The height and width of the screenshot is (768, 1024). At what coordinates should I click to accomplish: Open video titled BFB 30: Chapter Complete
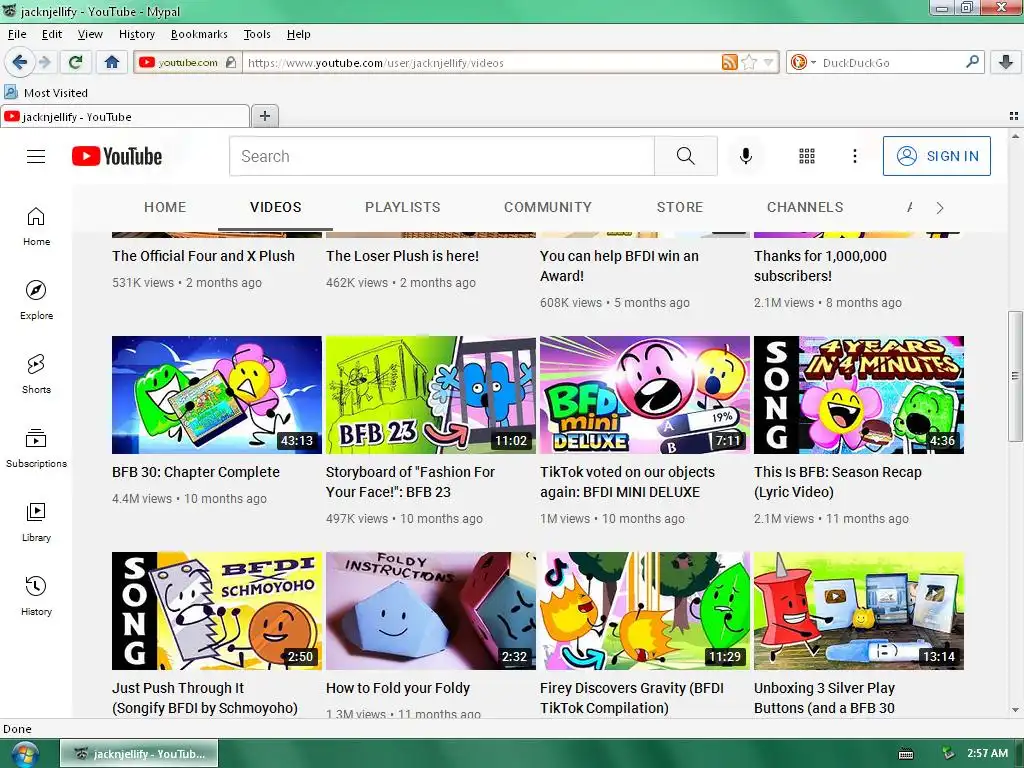pos(195,472)
